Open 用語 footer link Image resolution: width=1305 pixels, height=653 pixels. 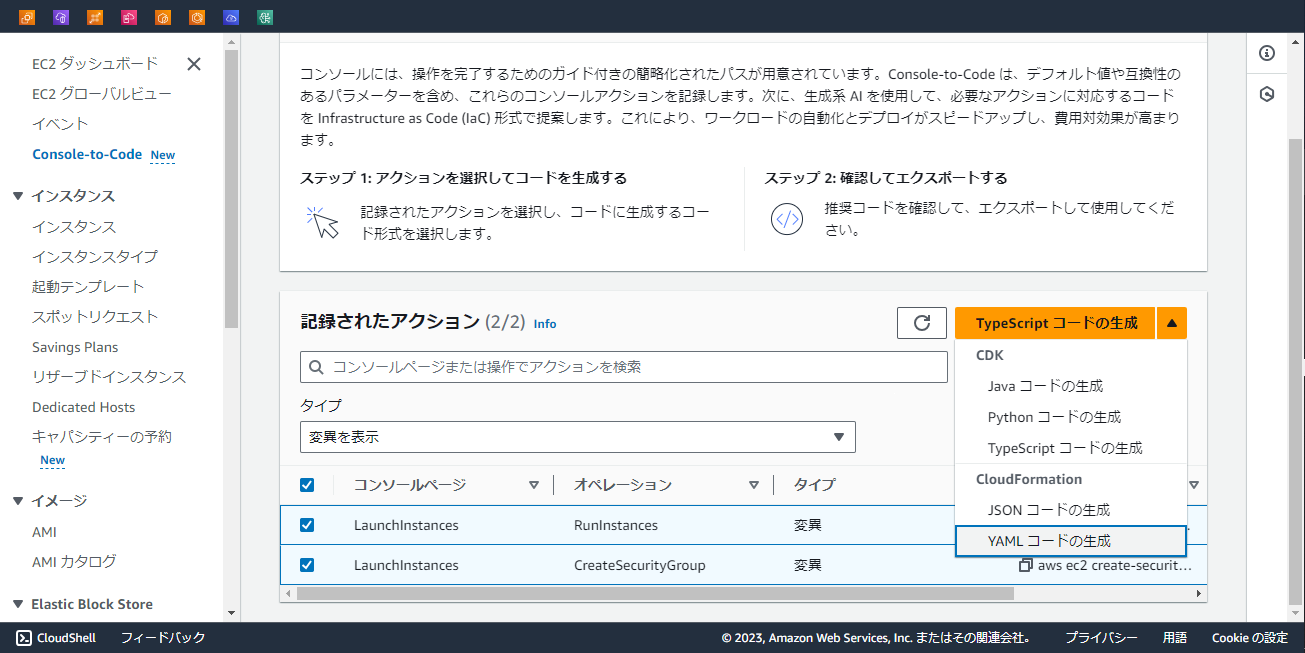tap(1175, 638)
